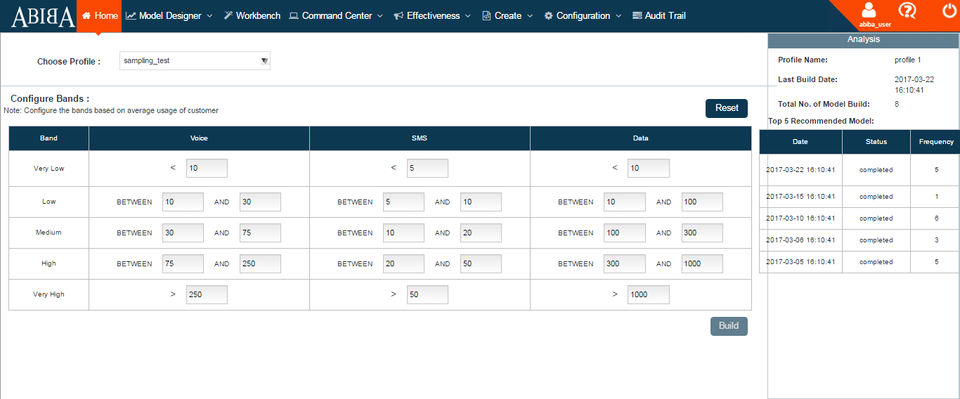Edit Low Data lower bound field
Image resolution: width=960 pixels, height=399 pixels.
tap(624, 202)
